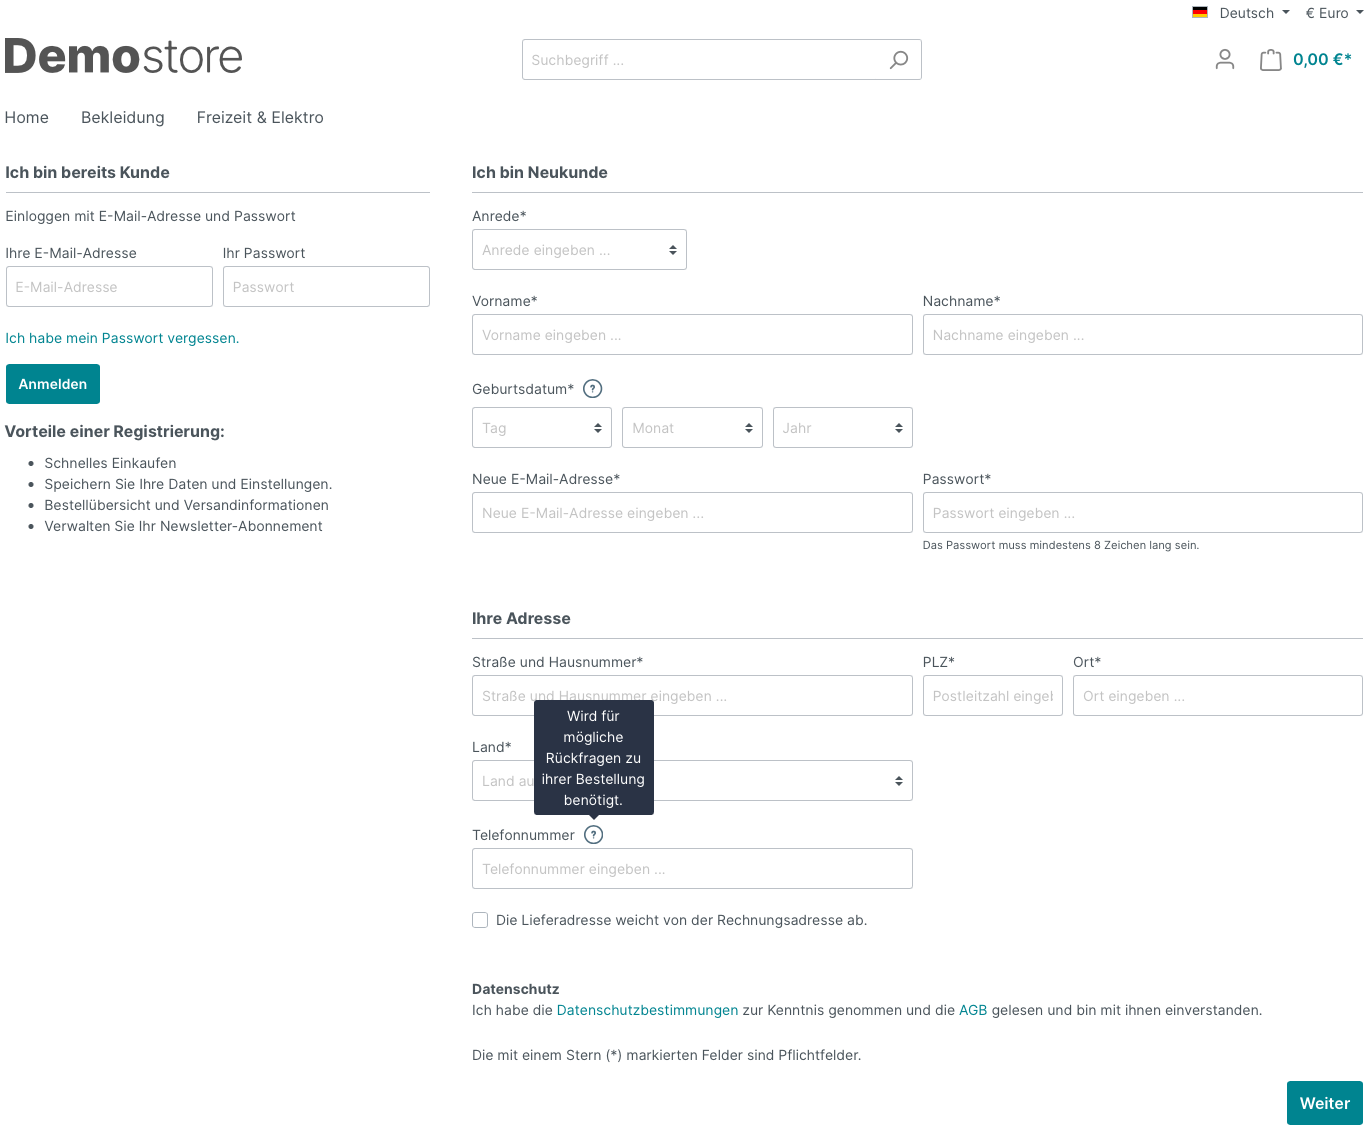Open the Jahr birthday dropdown

(843, 428)
